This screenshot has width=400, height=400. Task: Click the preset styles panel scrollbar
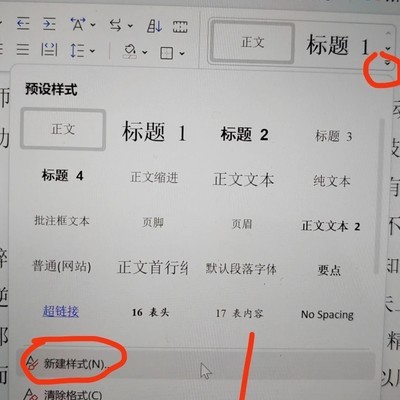[379, 197]
